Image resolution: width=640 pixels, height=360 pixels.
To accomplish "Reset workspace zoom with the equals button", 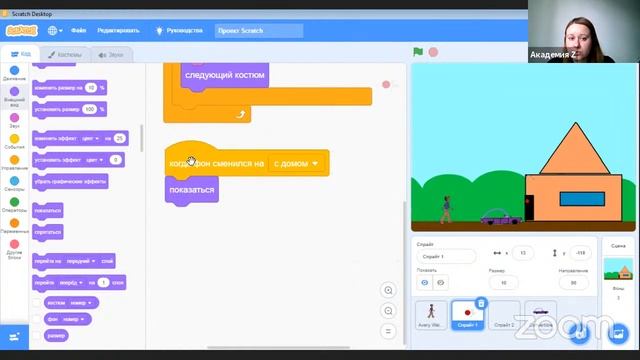I will coord(388,331).
